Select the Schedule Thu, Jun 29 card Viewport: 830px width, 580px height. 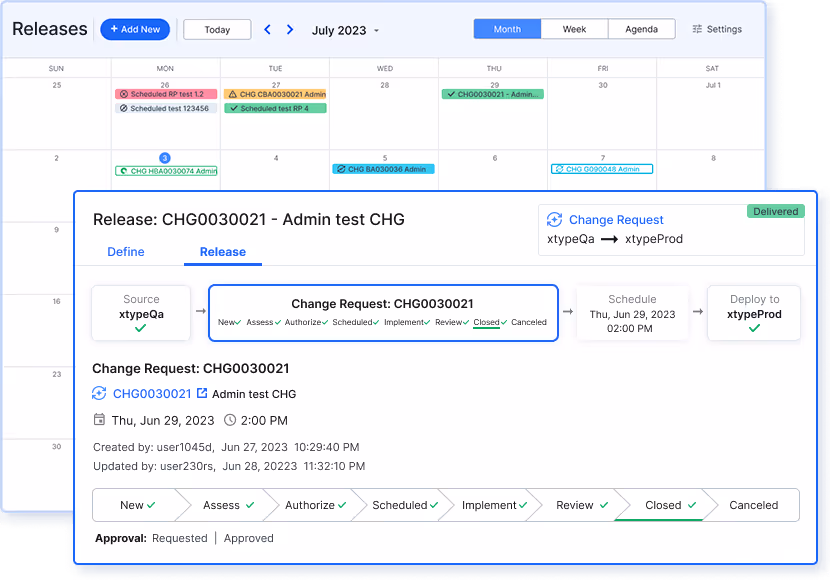coord(632,313)
